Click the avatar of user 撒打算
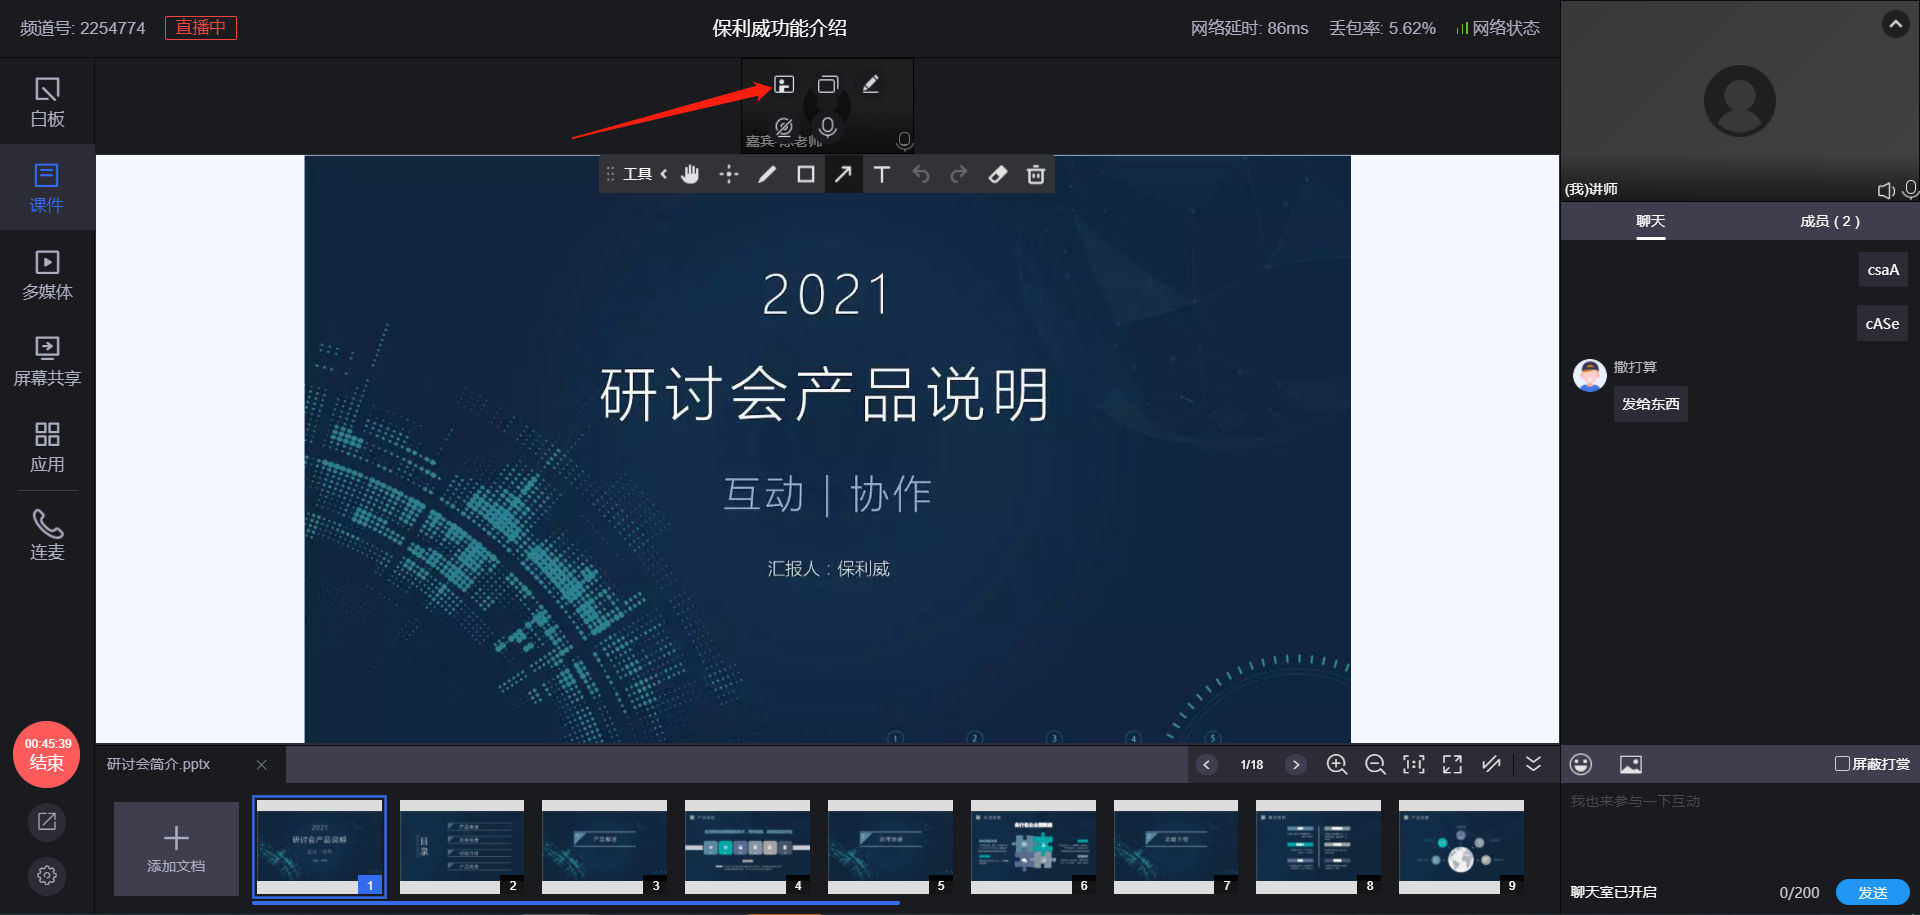Viewport: 1920px width, 915px height. tap(1590, 376)
